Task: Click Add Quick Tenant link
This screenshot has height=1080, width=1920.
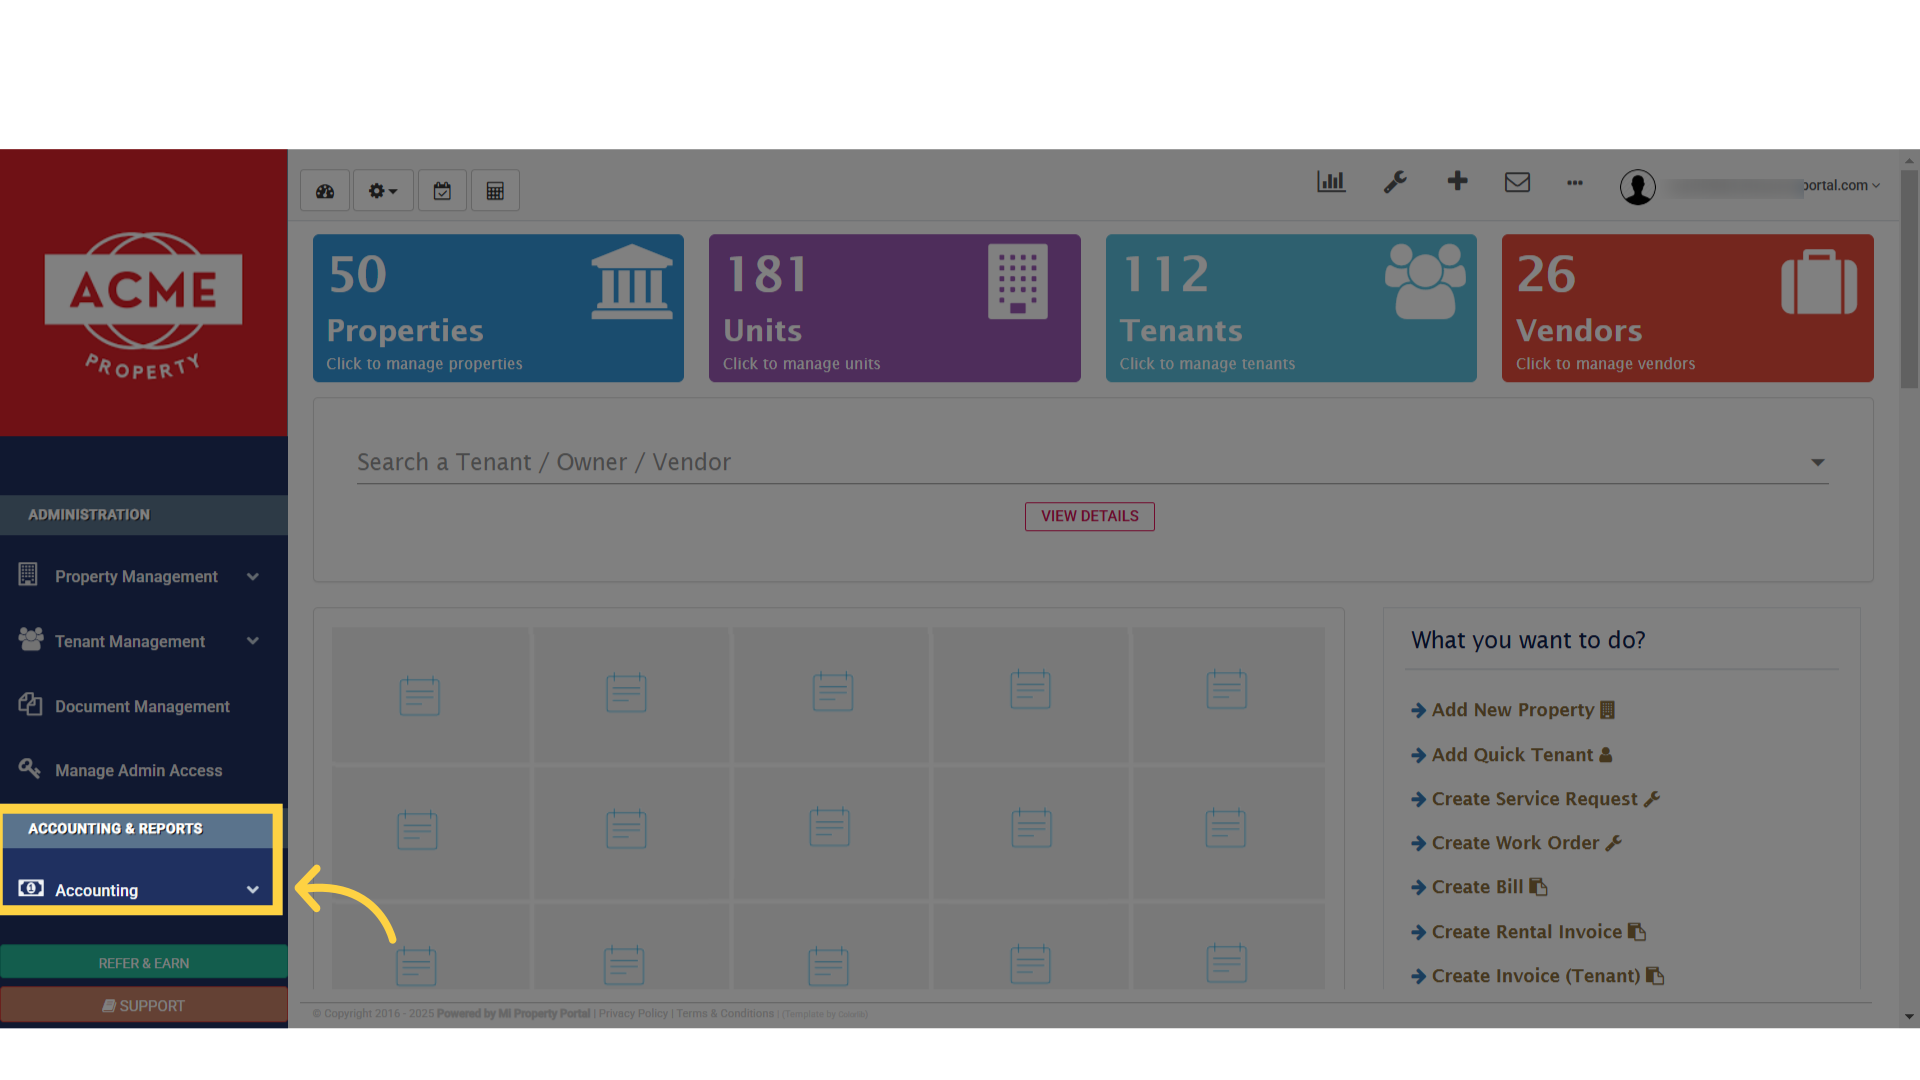Action: pos(1511,755)
